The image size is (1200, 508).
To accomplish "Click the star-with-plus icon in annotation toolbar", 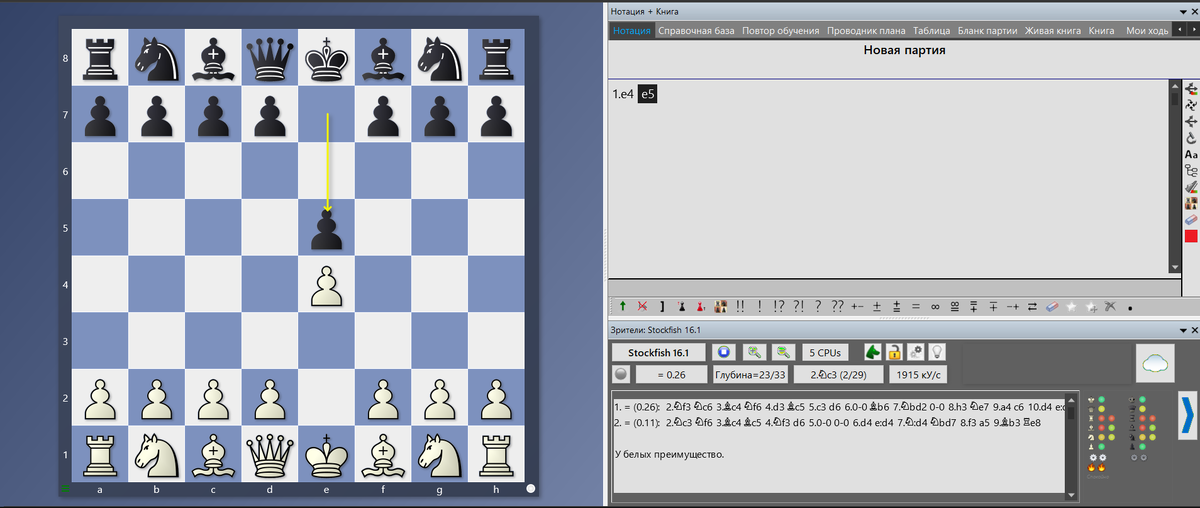I will click(x=1091, y=306).
